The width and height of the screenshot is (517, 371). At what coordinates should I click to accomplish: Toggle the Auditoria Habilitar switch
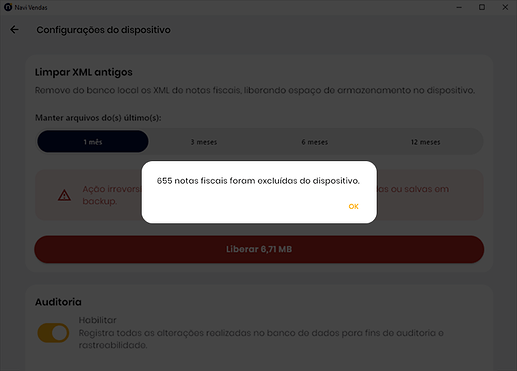[53, 333]
